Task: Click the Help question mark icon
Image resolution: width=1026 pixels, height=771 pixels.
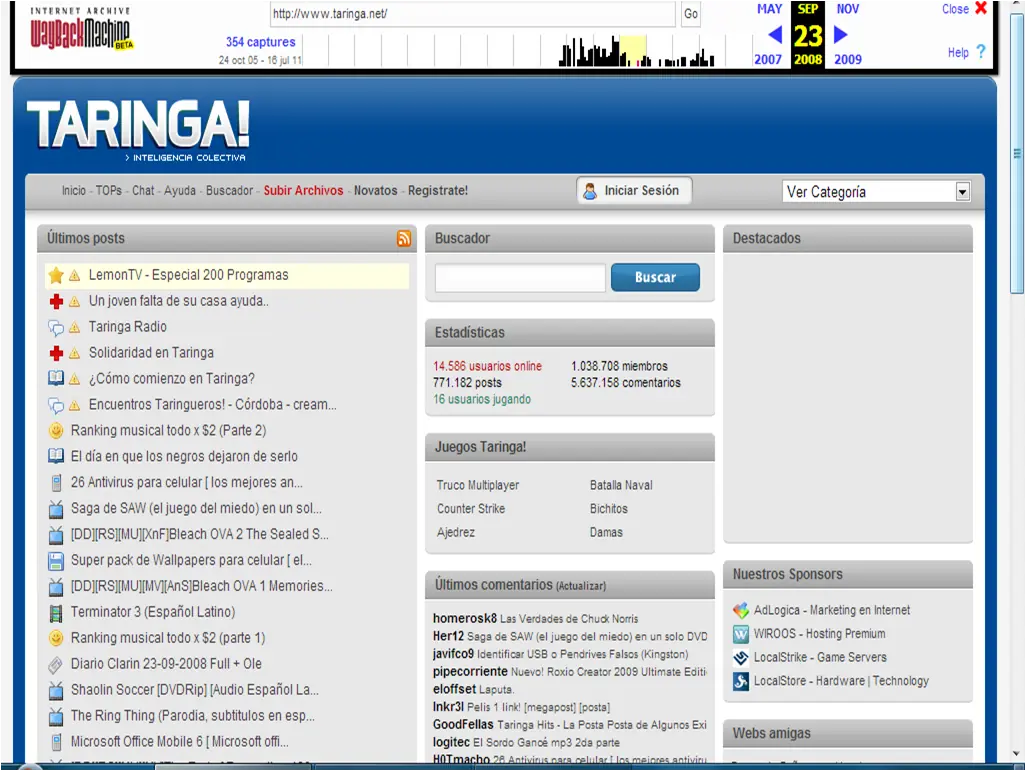Action: point(980,52)
